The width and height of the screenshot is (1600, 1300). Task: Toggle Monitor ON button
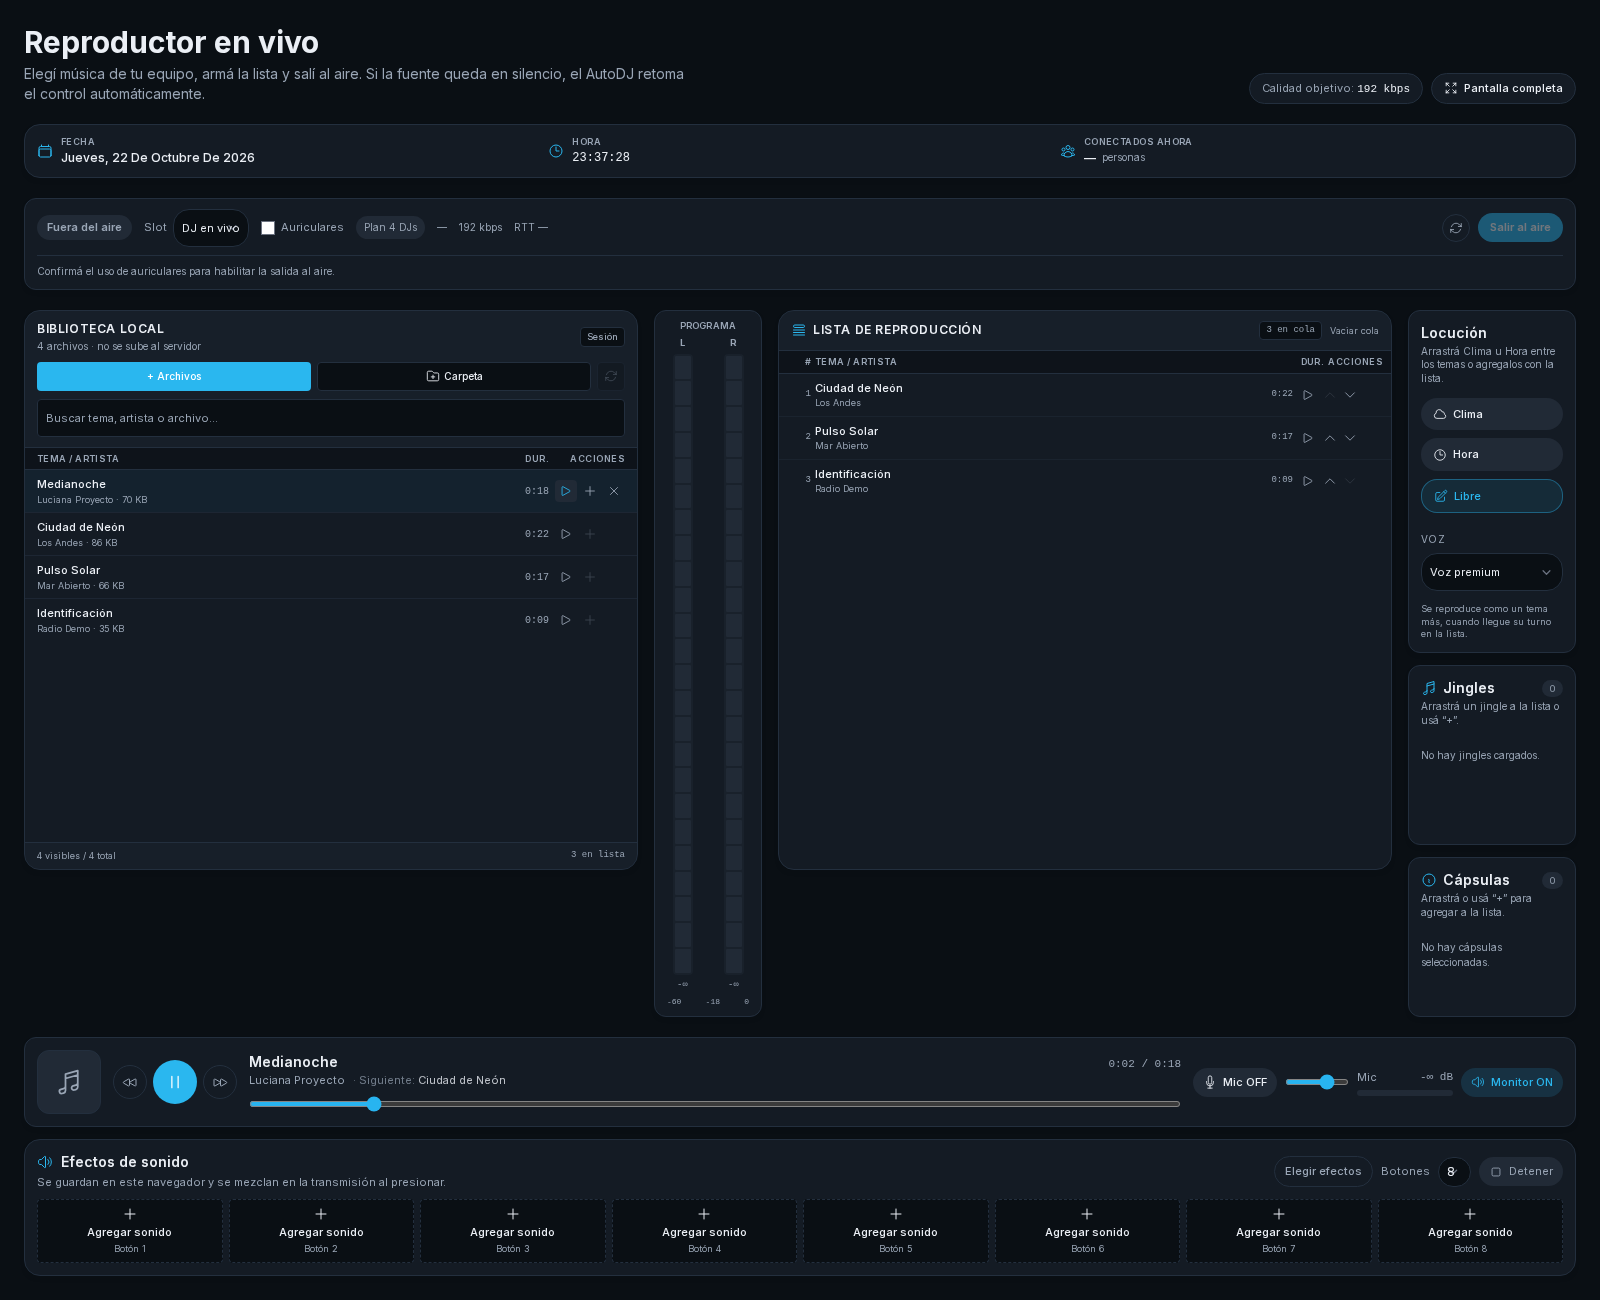(1512, 1082)
